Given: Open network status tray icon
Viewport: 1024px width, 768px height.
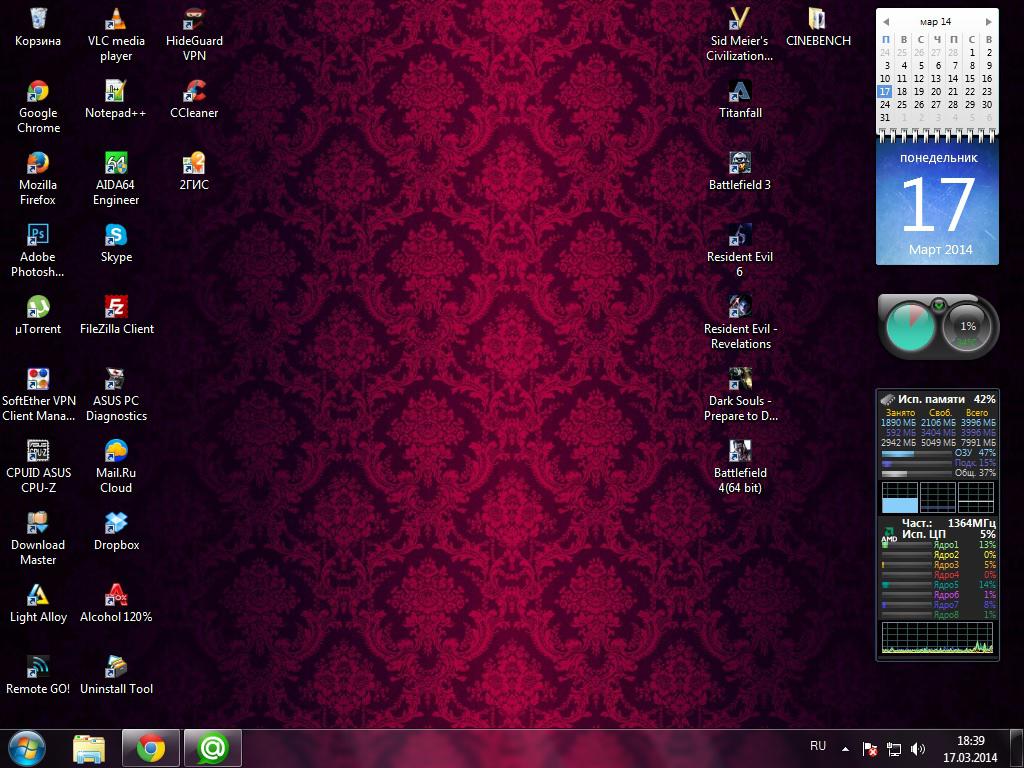Looking at the screenshot, I should click(x=893, y=749).
